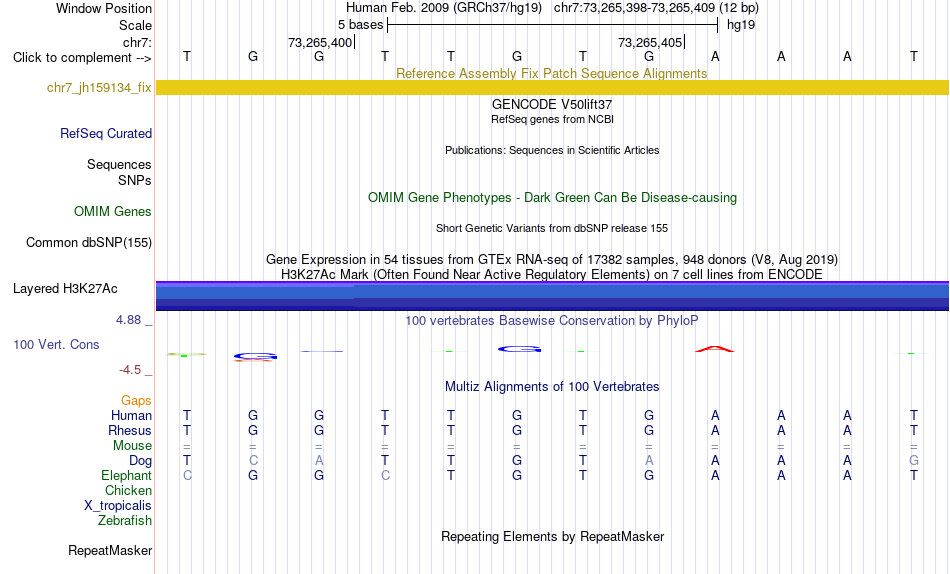
Task: Click the -4.5 PhyloP lower scale value
Action: tap(130, 370)
